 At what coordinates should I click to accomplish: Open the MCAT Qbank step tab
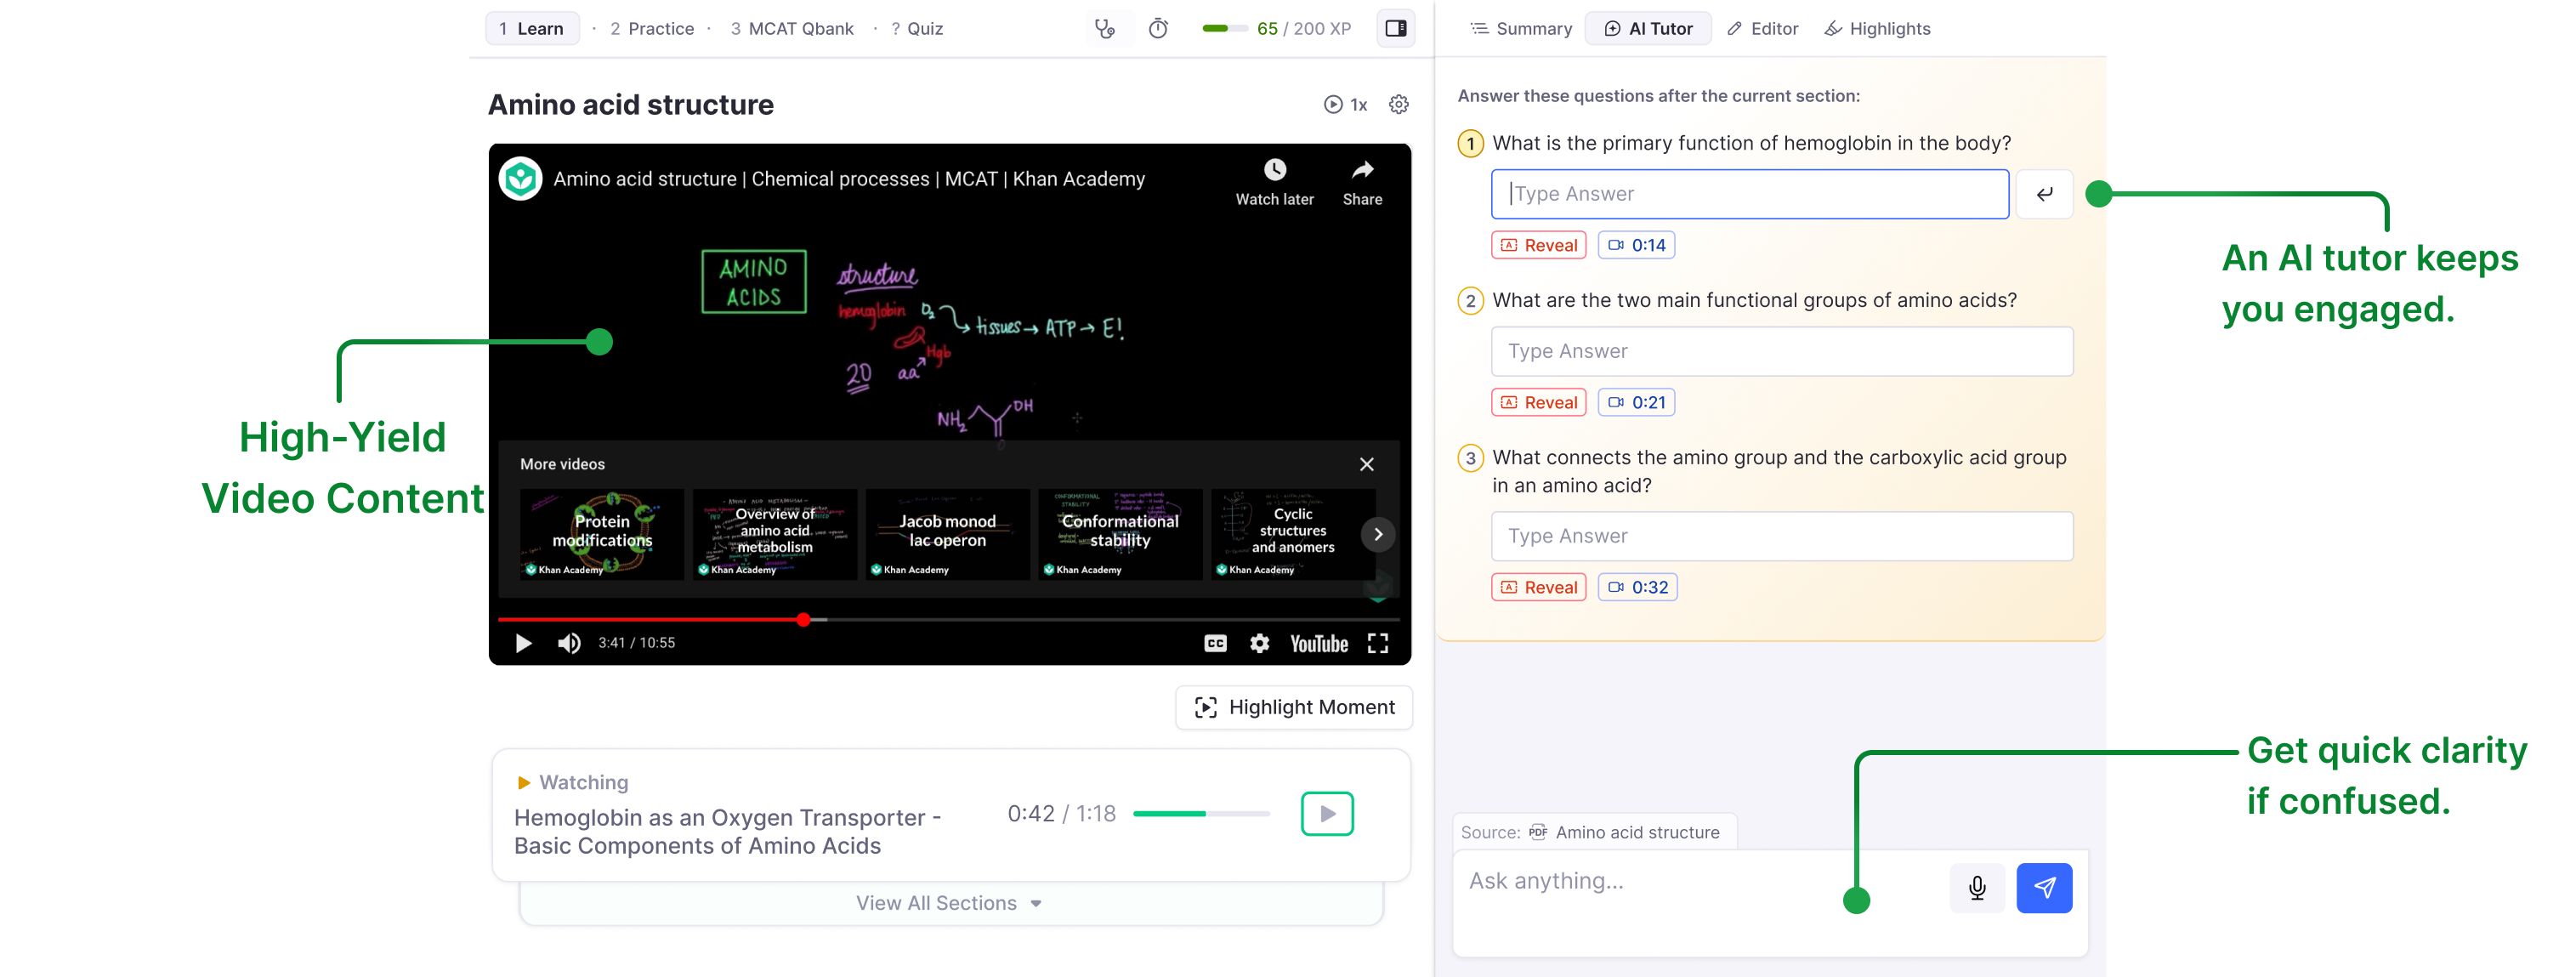pos(792,29)
